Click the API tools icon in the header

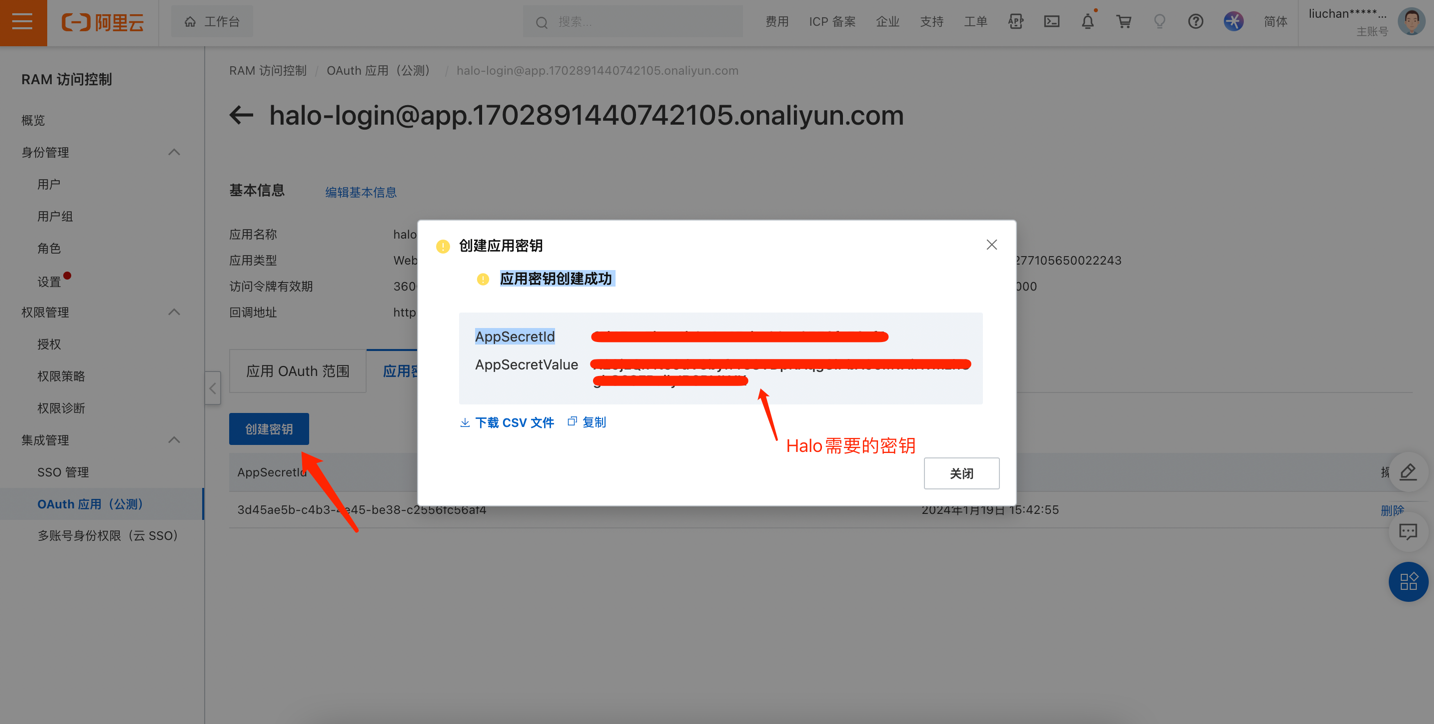pos(1015,21)
